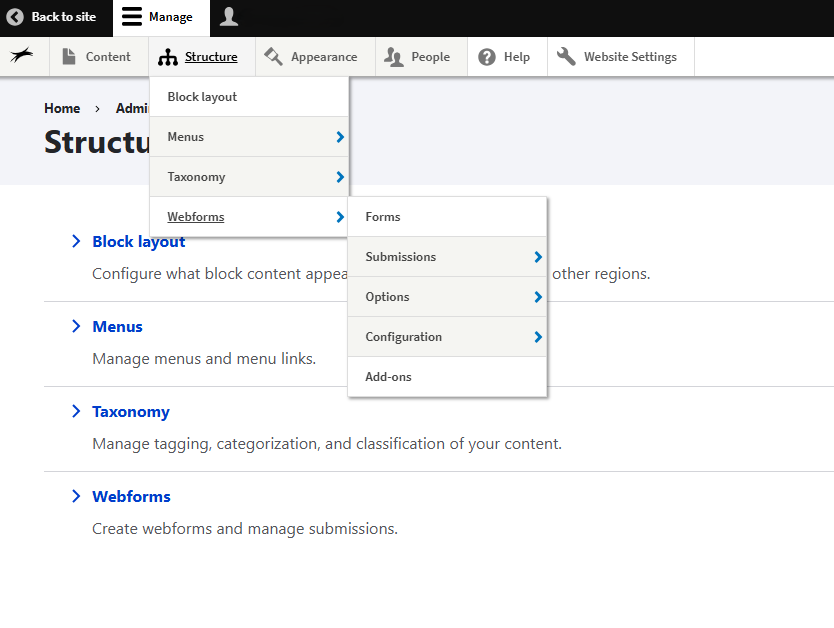
Task: Click 'Create webforms and manage submissions.' text
Action: coord(245,529)
